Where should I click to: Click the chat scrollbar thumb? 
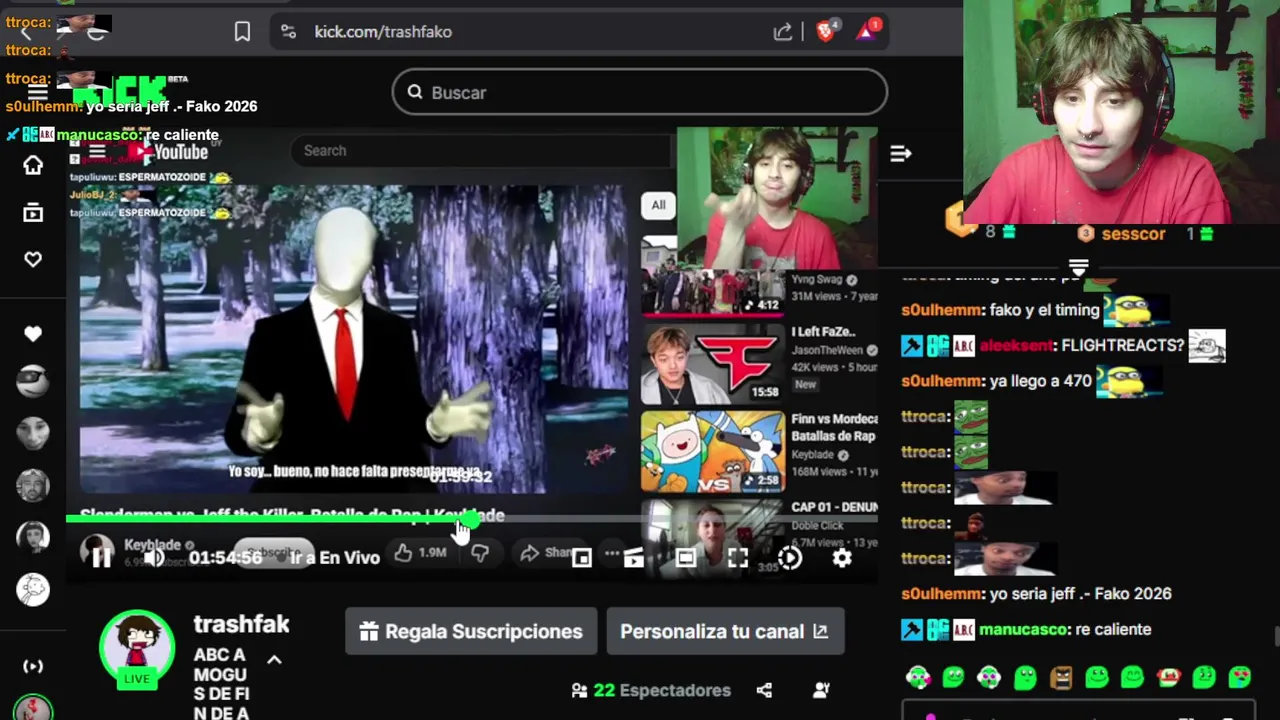pyautogui.click(x=1276, y=637)
